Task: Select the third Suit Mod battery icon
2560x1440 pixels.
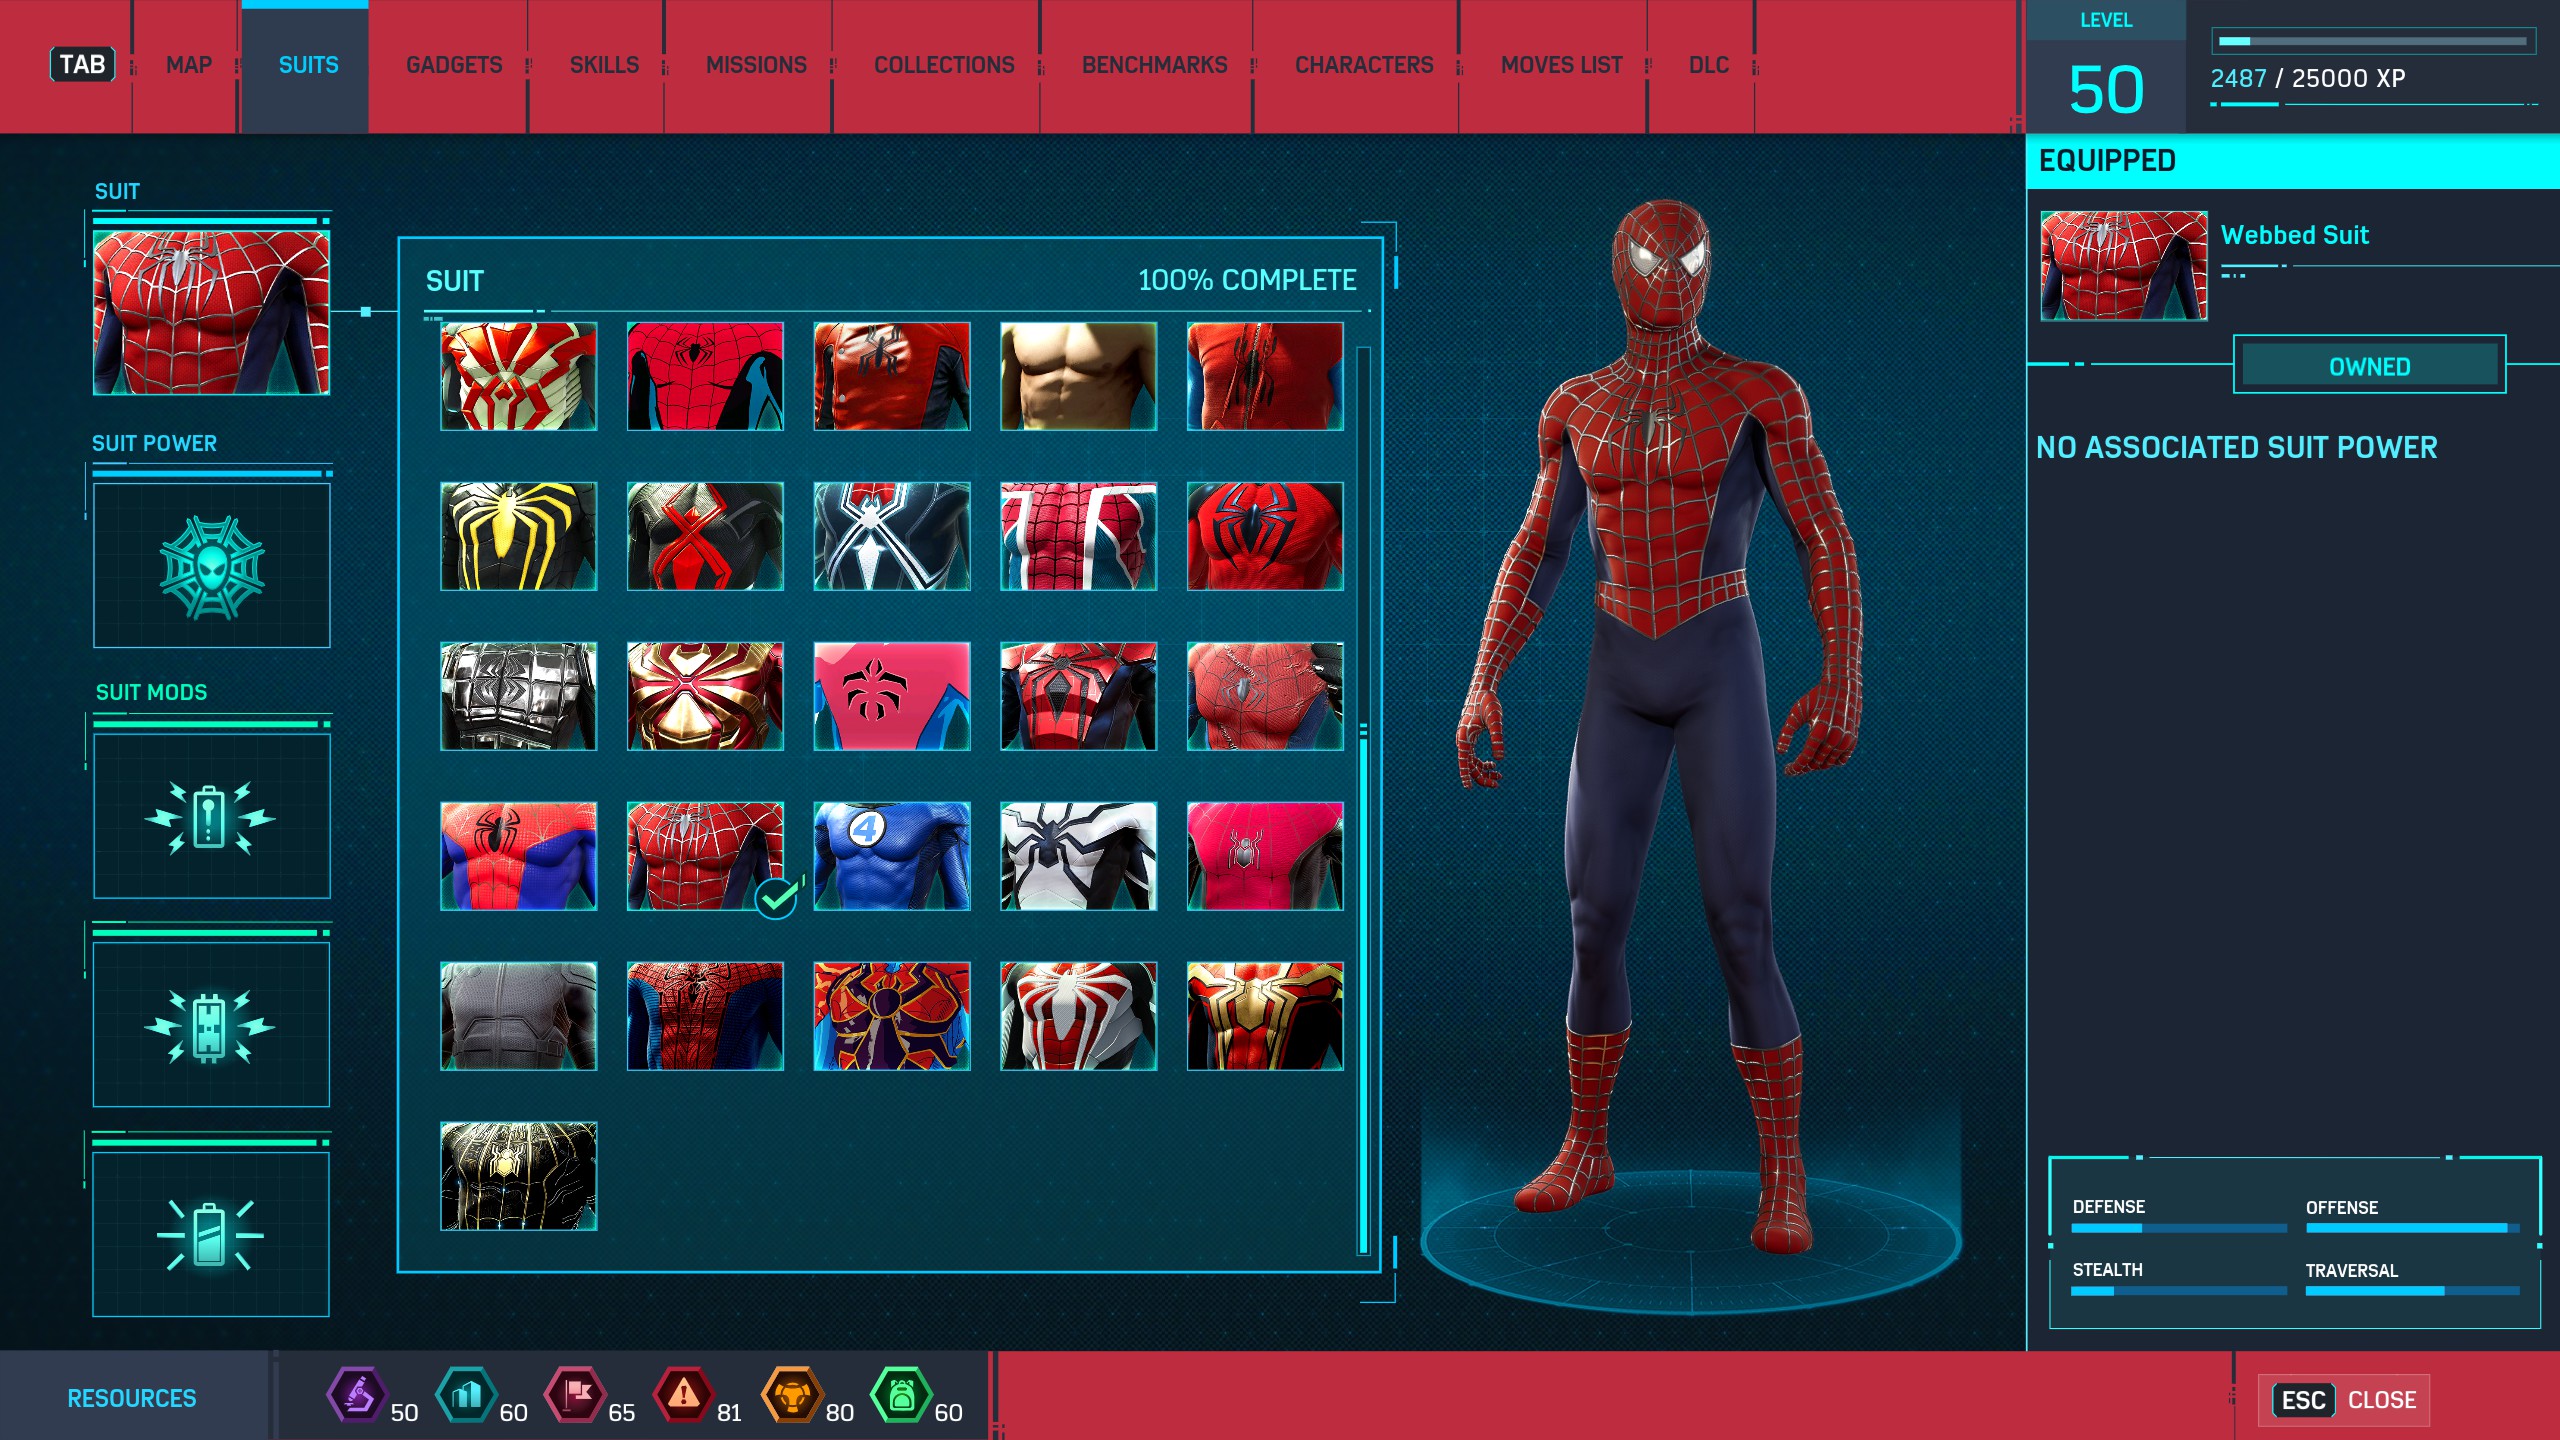Action: [211, 1235]
